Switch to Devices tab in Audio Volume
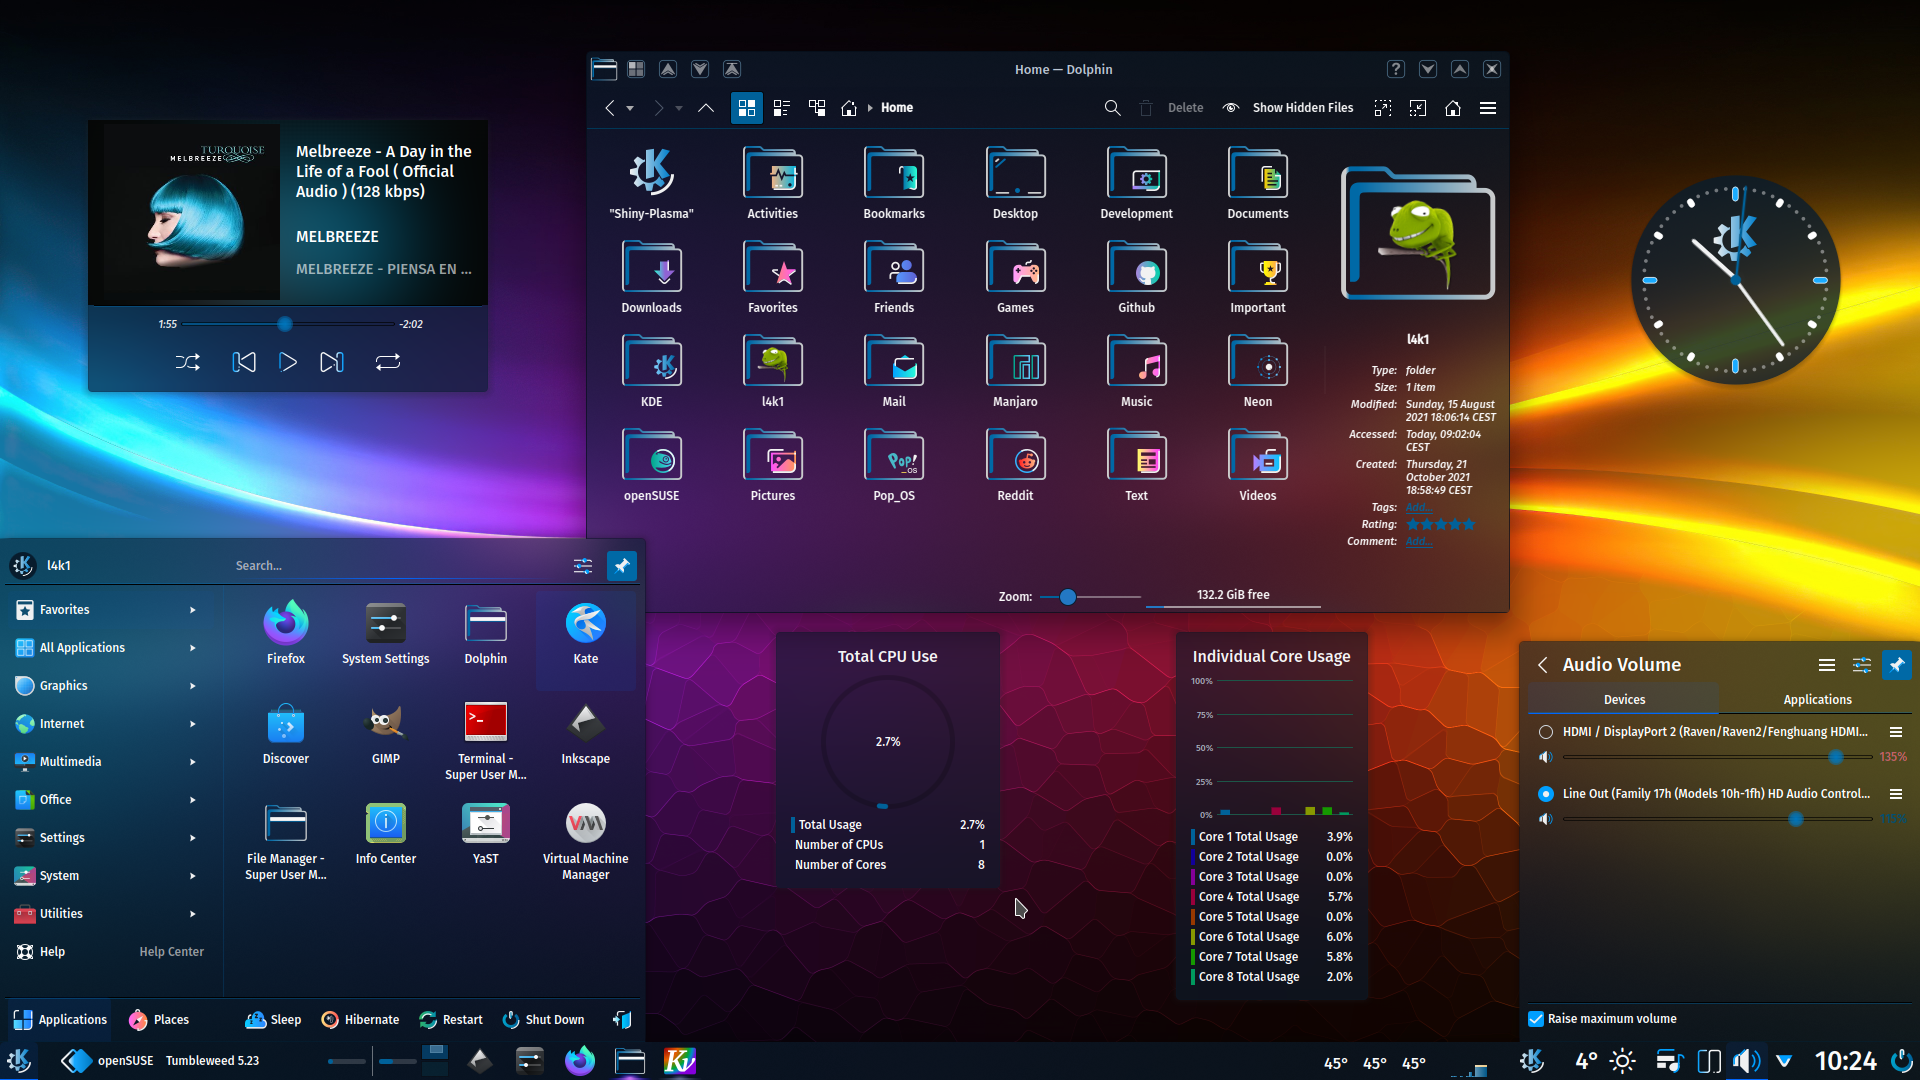 (x=1624, y=700)
